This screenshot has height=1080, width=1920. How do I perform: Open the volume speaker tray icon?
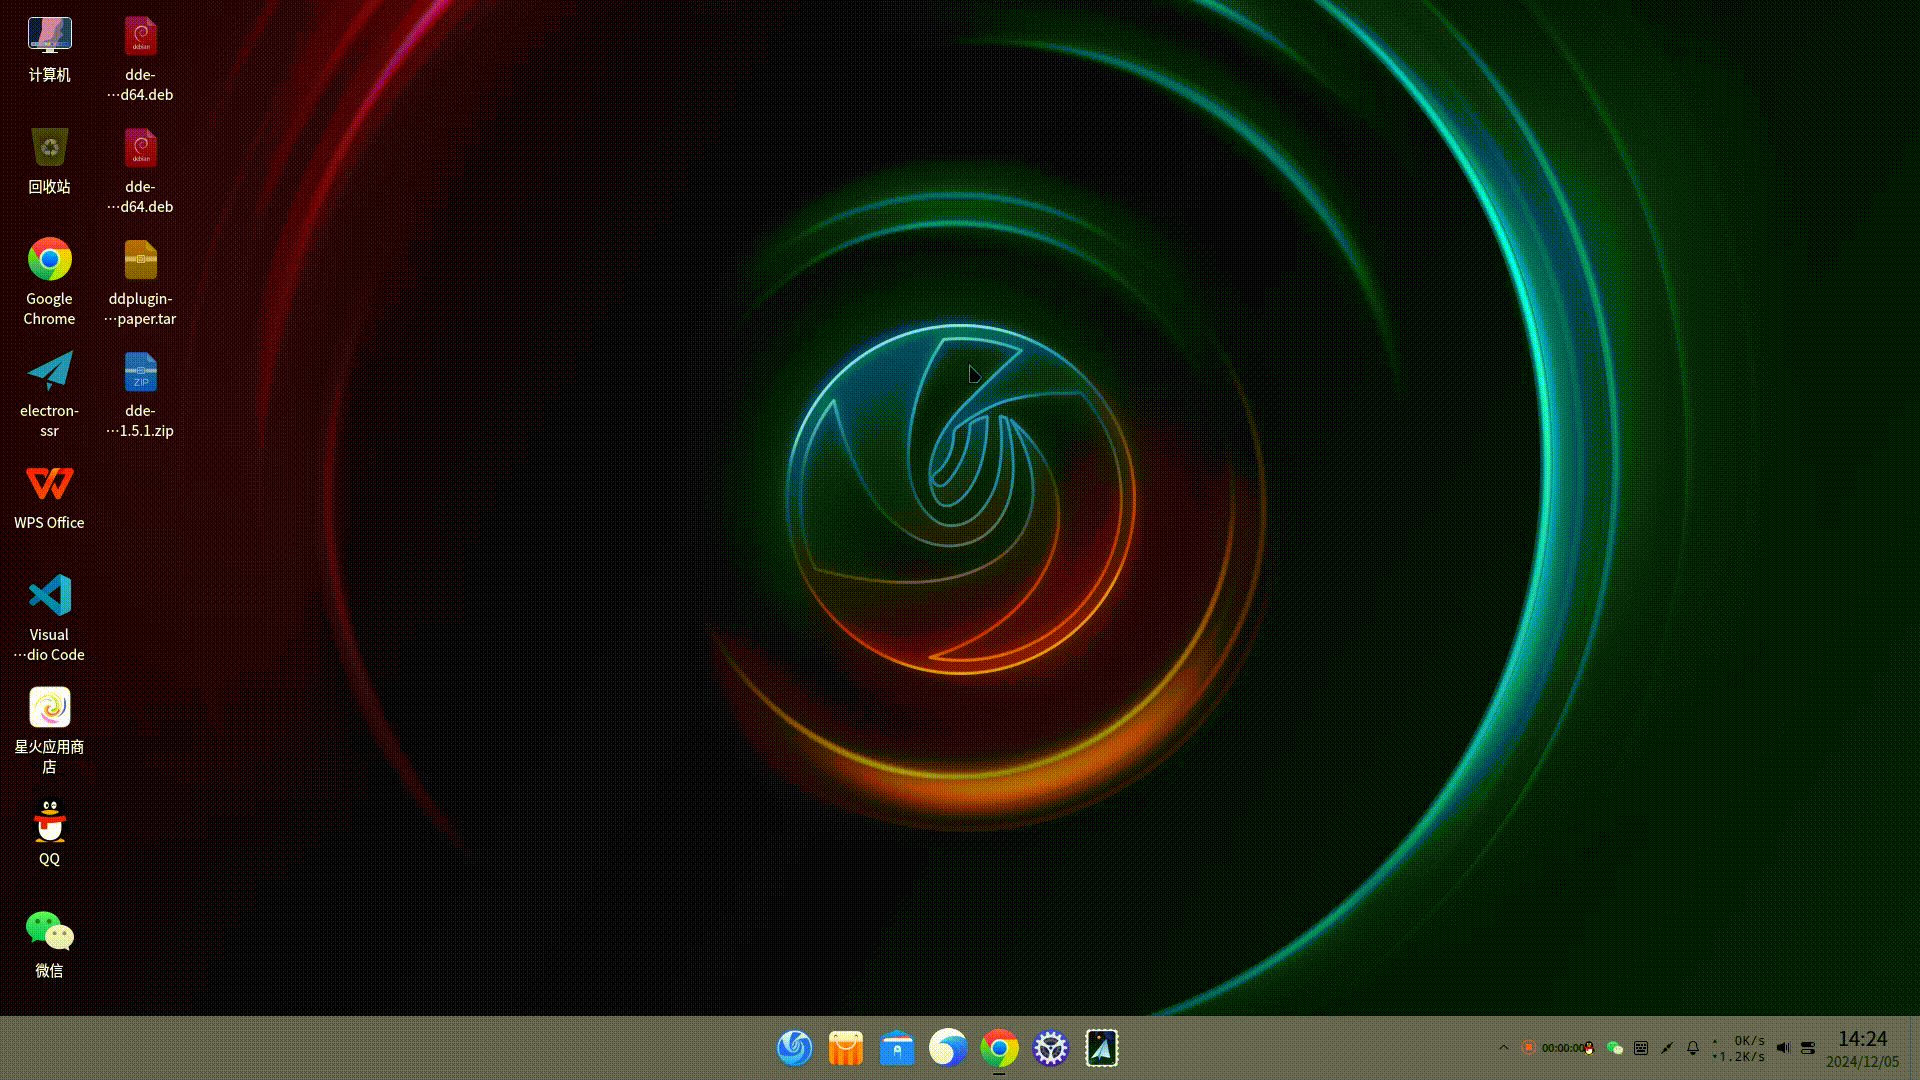(1783, 1048)
